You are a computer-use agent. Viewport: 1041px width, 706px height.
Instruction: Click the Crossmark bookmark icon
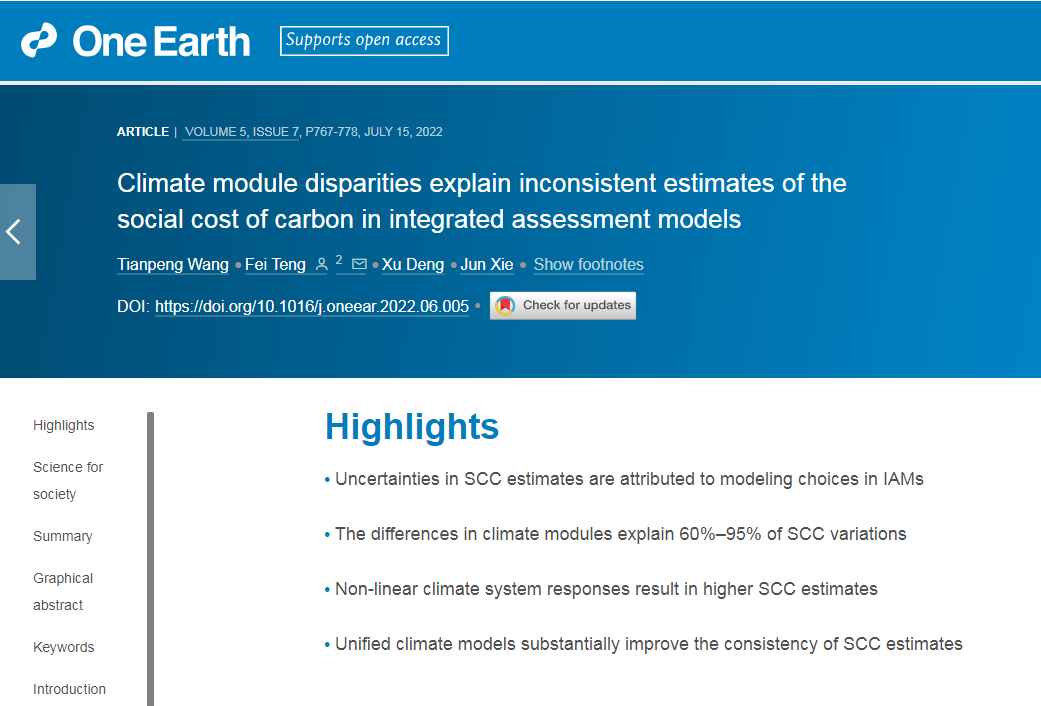(x=505, y=306)
